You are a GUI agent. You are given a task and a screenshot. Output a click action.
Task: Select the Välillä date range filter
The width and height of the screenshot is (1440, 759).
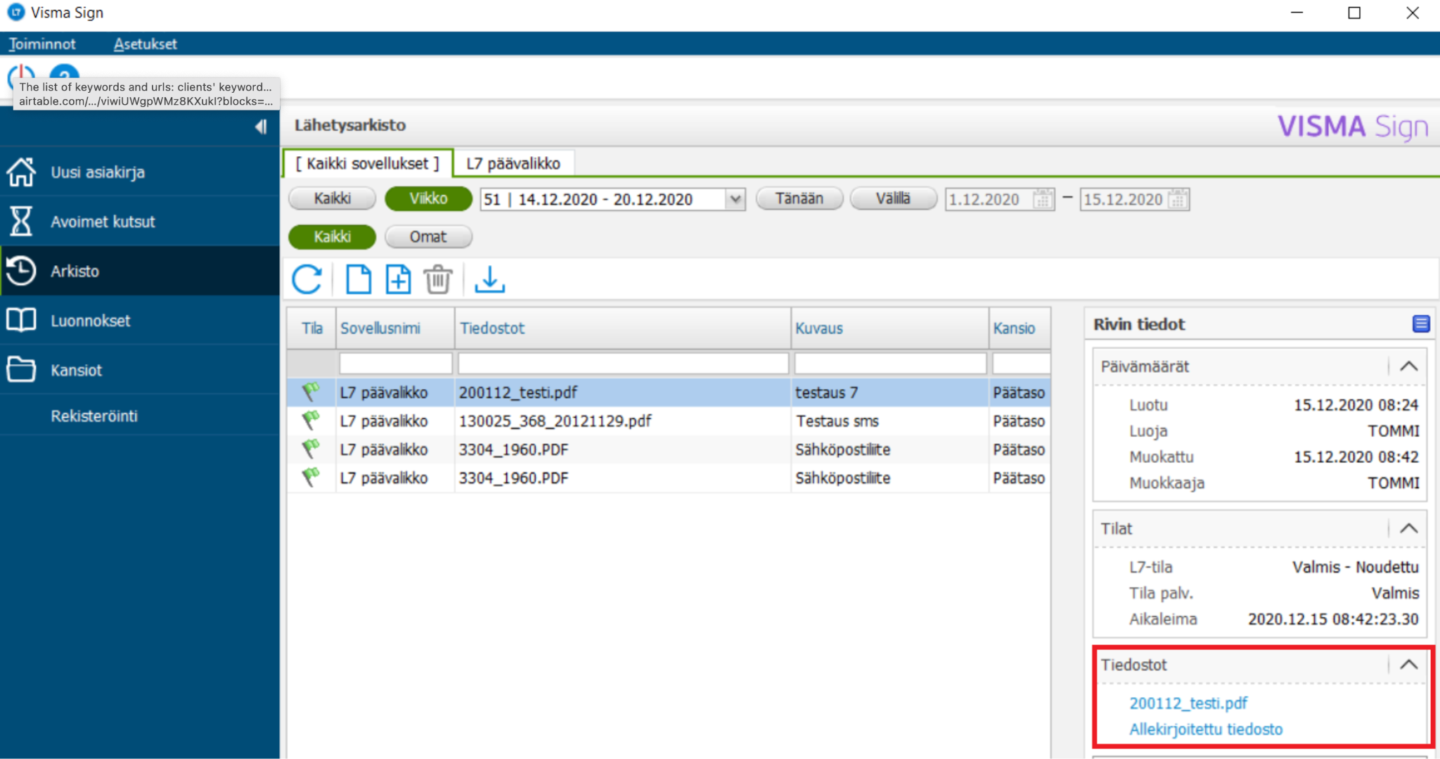click(x=893, y=199)
